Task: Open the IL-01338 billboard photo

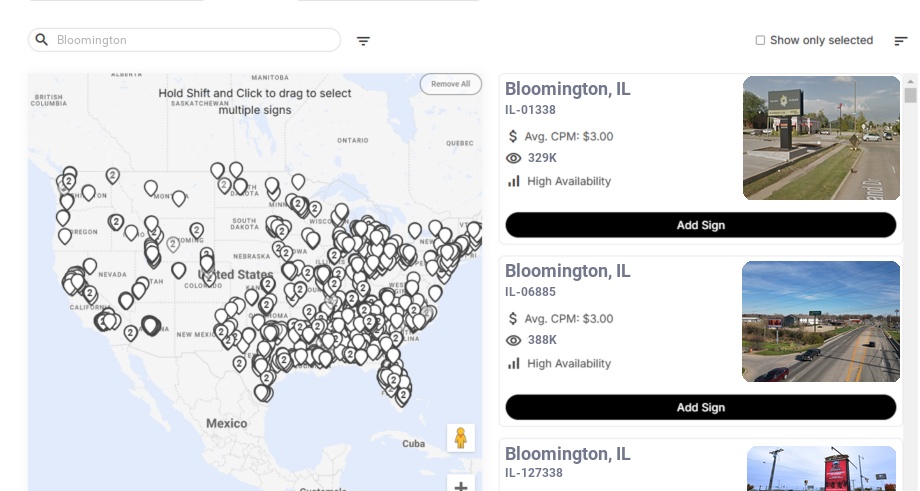Action: click(821, 138)
